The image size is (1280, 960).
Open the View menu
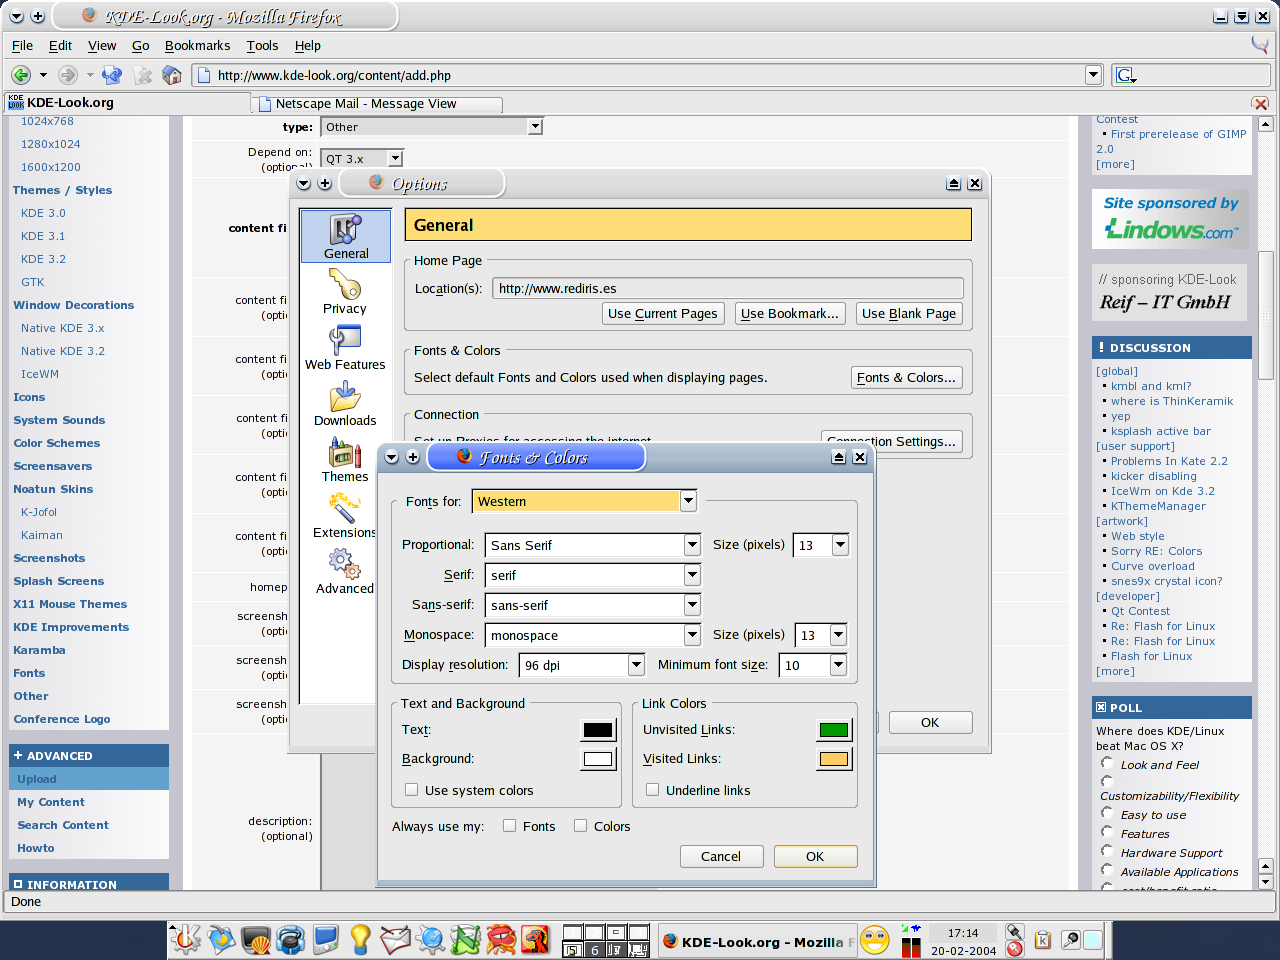point(102,45)
